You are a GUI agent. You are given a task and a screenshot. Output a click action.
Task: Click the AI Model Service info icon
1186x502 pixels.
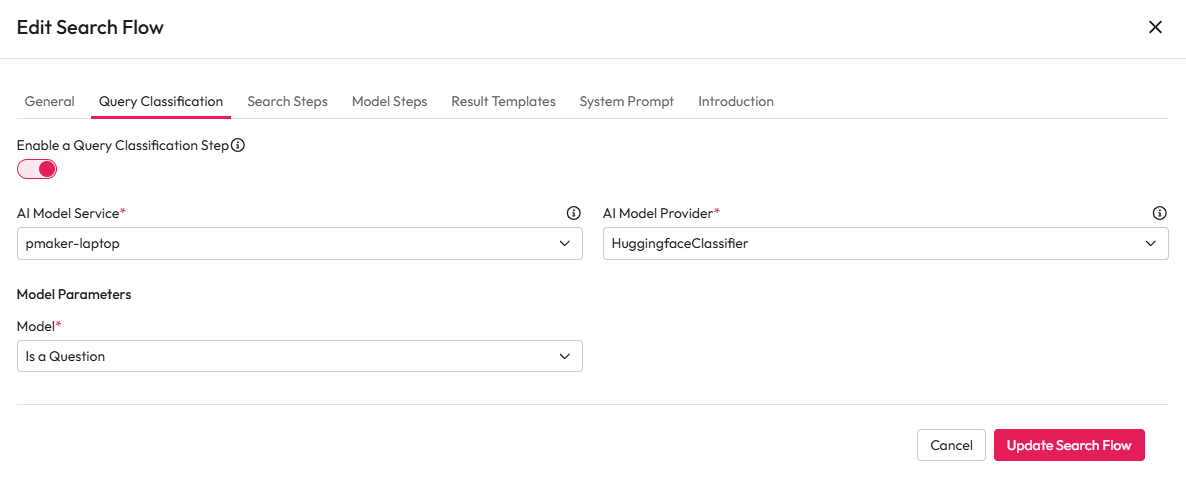(573, 213)
